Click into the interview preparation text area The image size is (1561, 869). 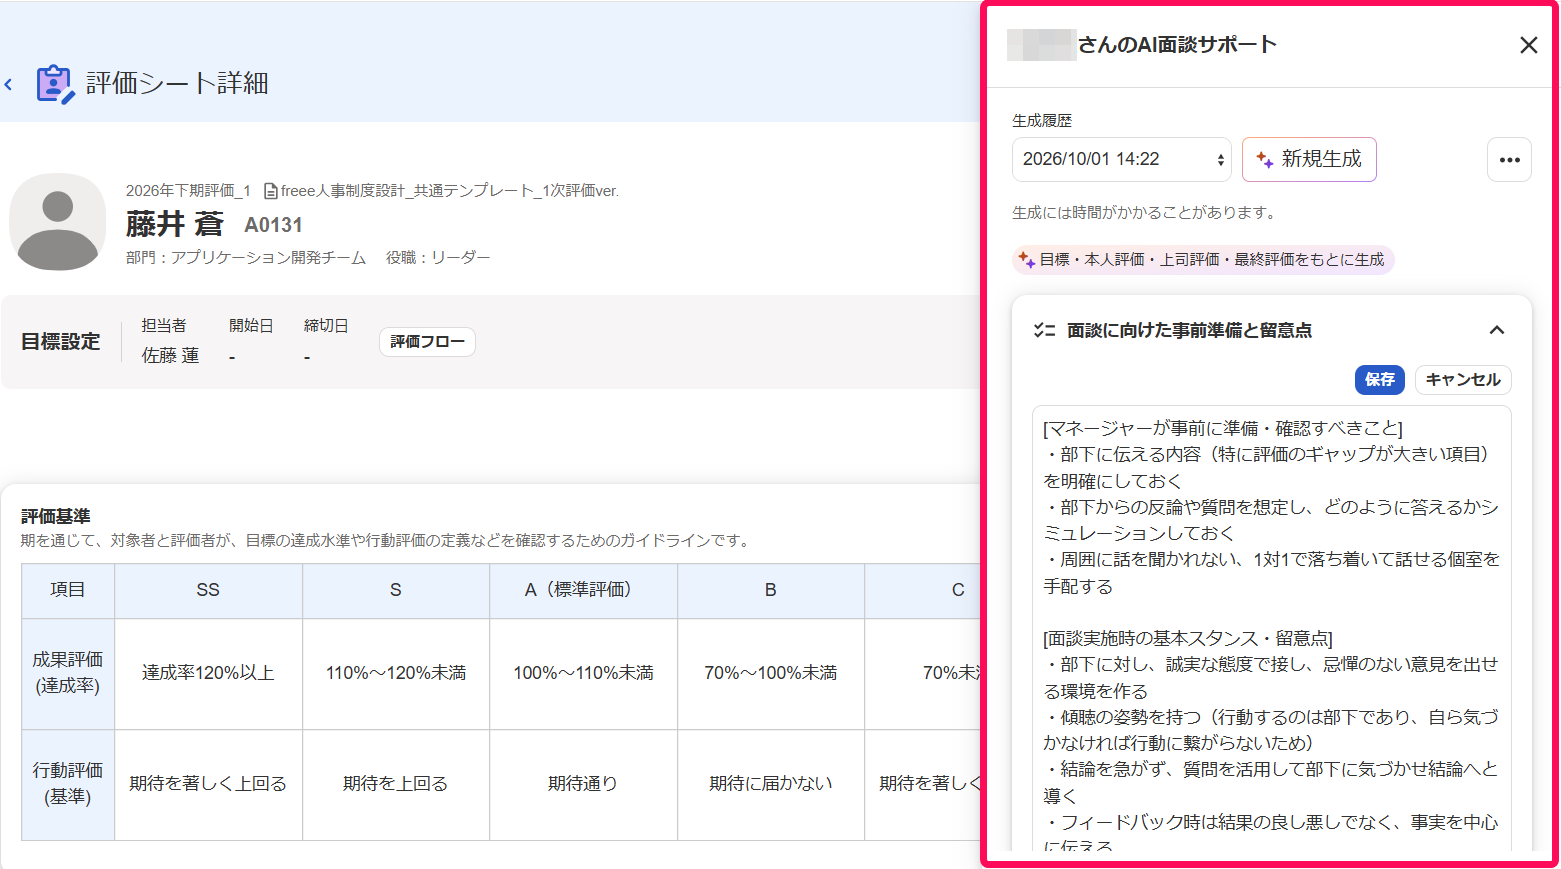point(1271,628)
